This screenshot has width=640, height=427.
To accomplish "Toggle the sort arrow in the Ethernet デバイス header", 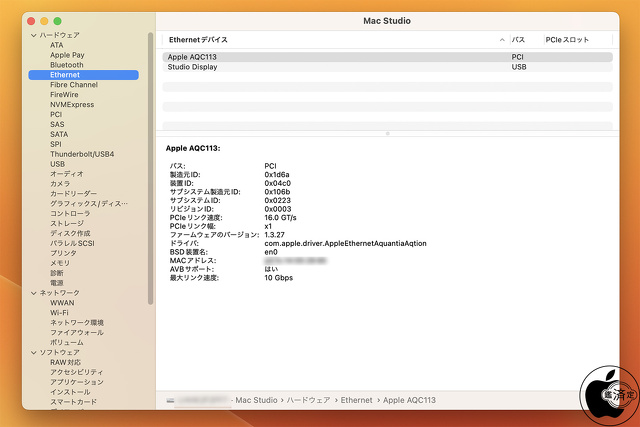I will point(502,40).
